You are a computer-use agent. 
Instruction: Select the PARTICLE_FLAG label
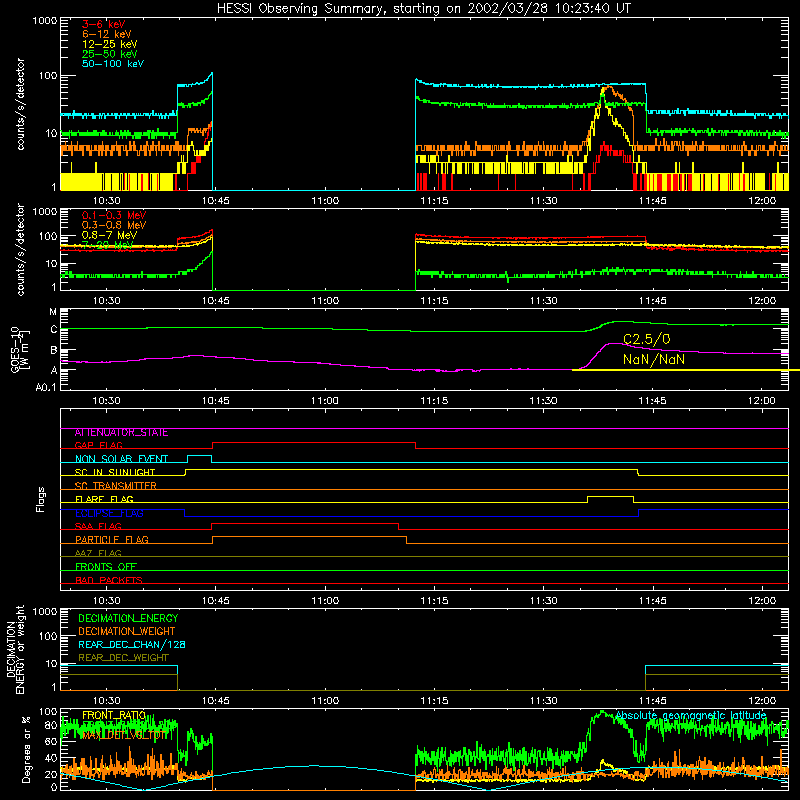(x=112, y=540)
